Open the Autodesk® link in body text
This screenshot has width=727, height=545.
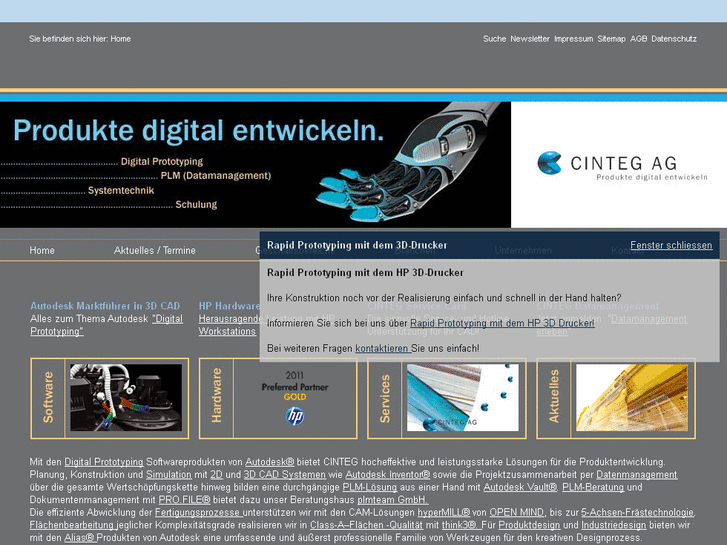coord(269,462)
